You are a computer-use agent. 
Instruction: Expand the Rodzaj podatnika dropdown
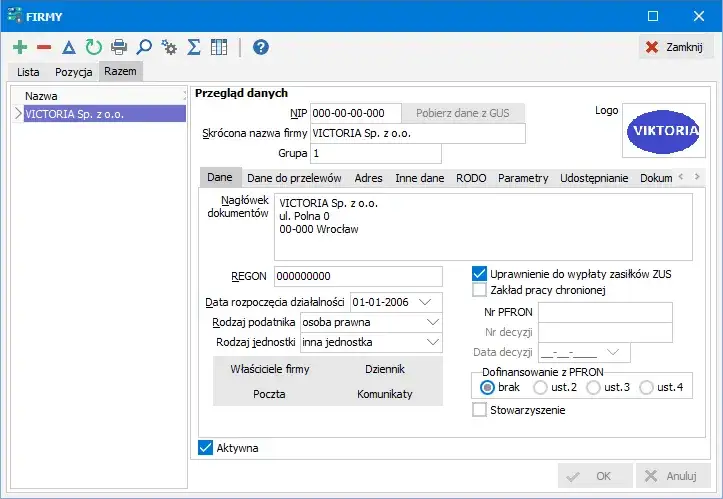tap(431, 322)
